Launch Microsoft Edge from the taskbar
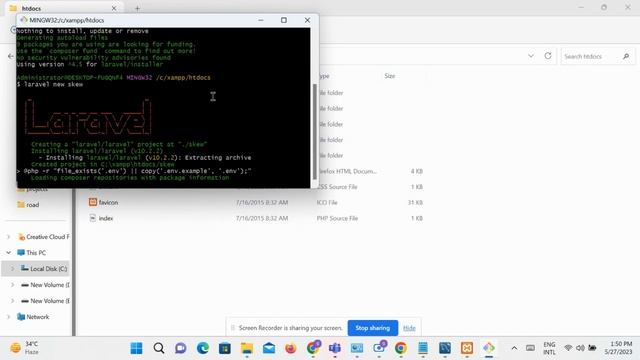Image resolution: width=640 pixels, height=360 pixels. click(x=202, y=348)
